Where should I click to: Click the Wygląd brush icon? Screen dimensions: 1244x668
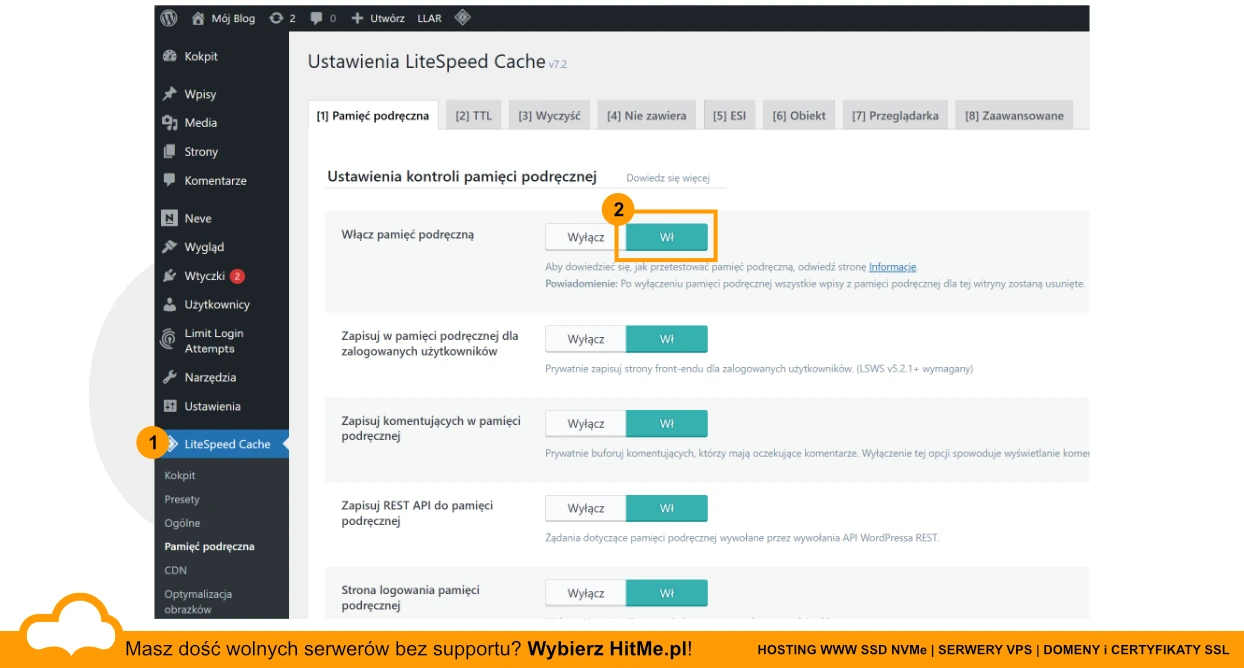click(x=170, y=247)
